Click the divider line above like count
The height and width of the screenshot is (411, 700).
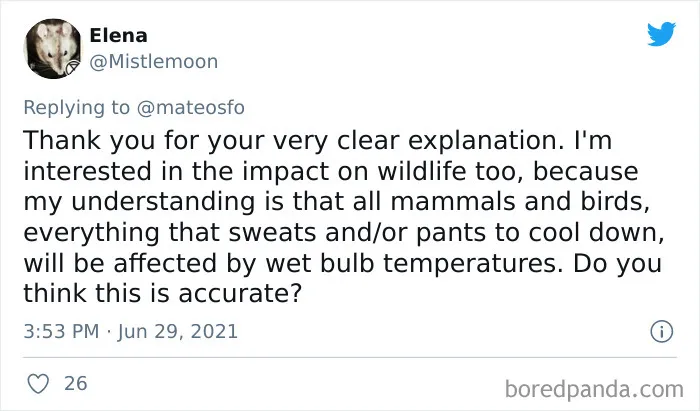pos(350,357)
